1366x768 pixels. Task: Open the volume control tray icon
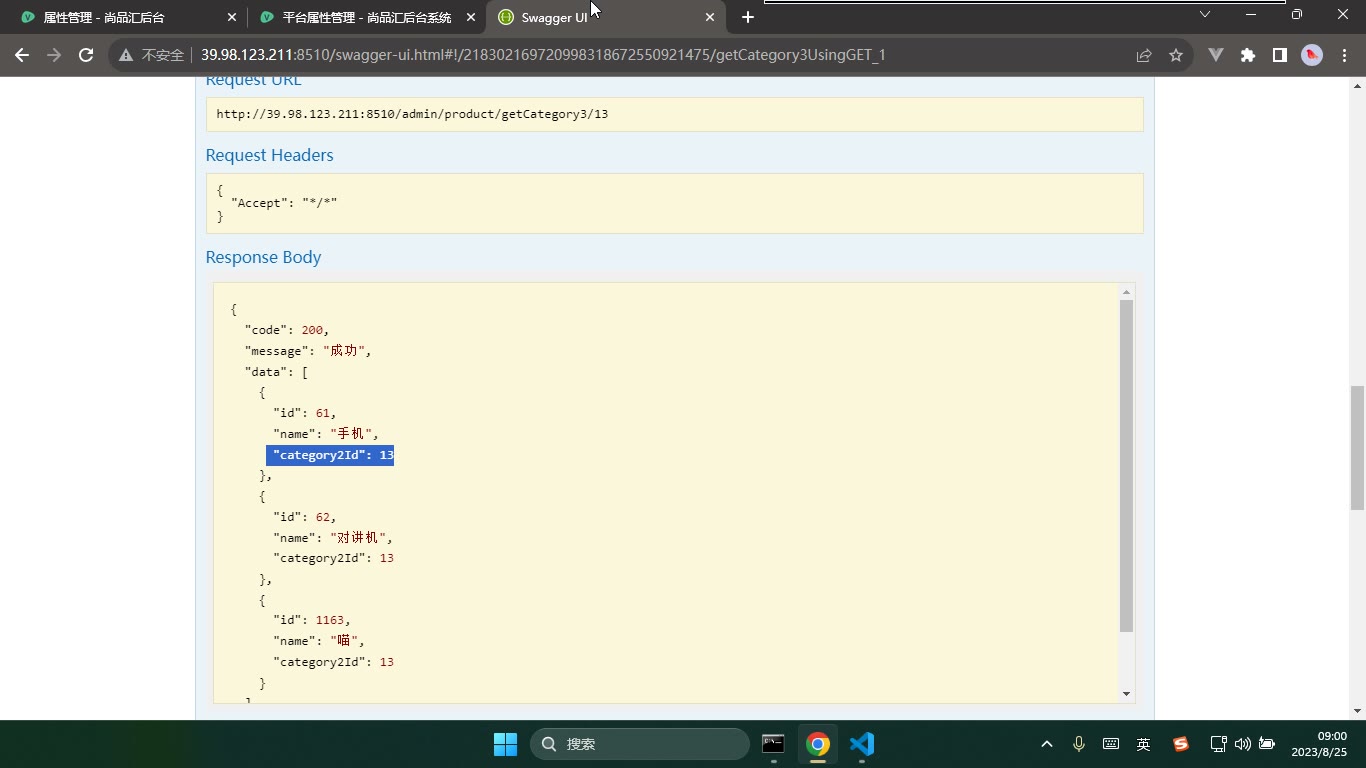1243,744
